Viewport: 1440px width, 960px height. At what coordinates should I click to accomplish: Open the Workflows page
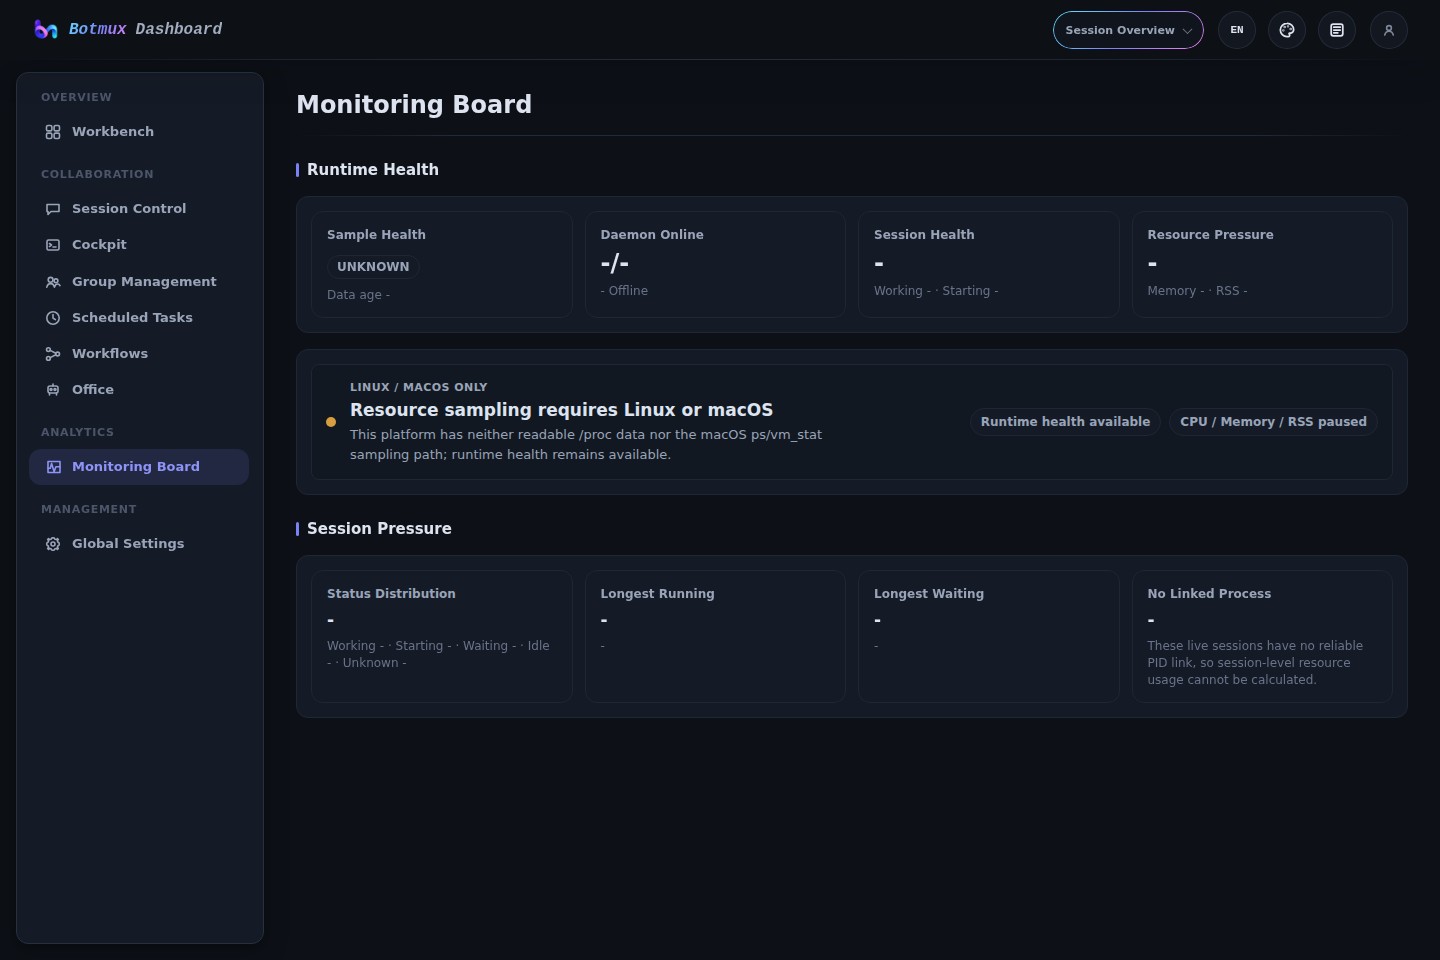(x=139, y=354)
